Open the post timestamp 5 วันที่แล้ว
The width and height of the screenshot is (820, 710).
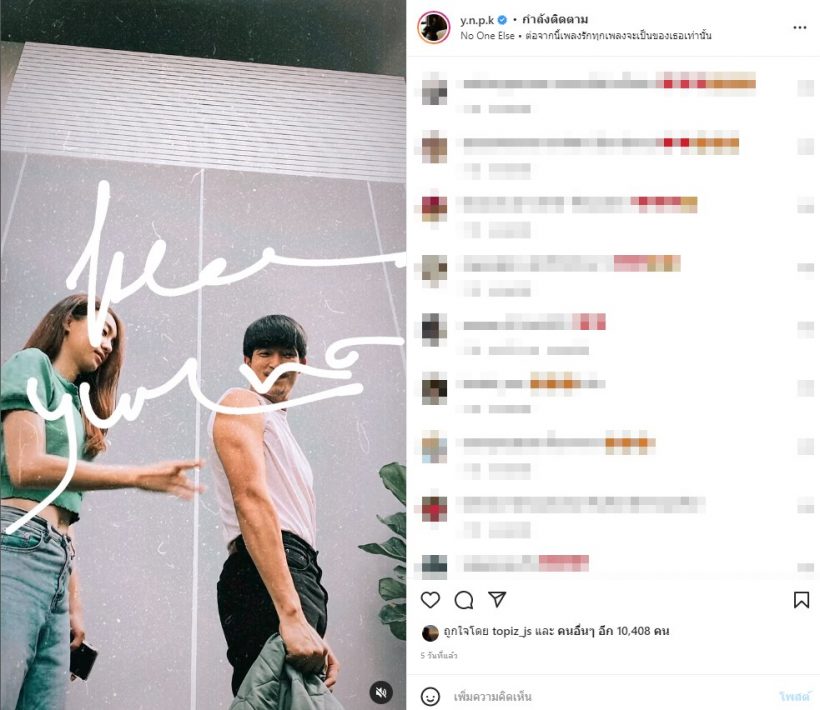[x=439, y=655]
